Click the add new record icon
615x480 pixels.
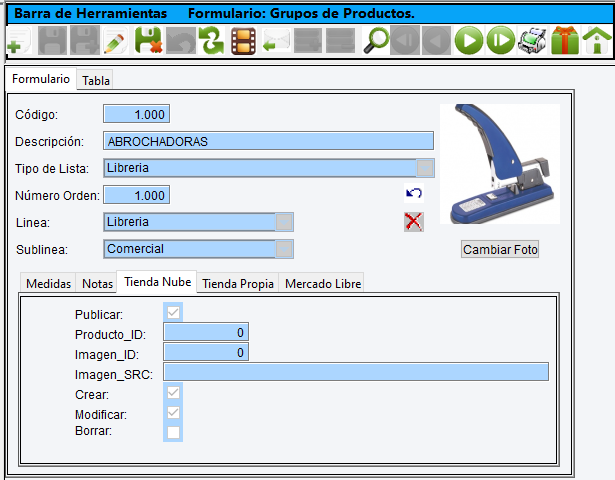coord(18,40)
